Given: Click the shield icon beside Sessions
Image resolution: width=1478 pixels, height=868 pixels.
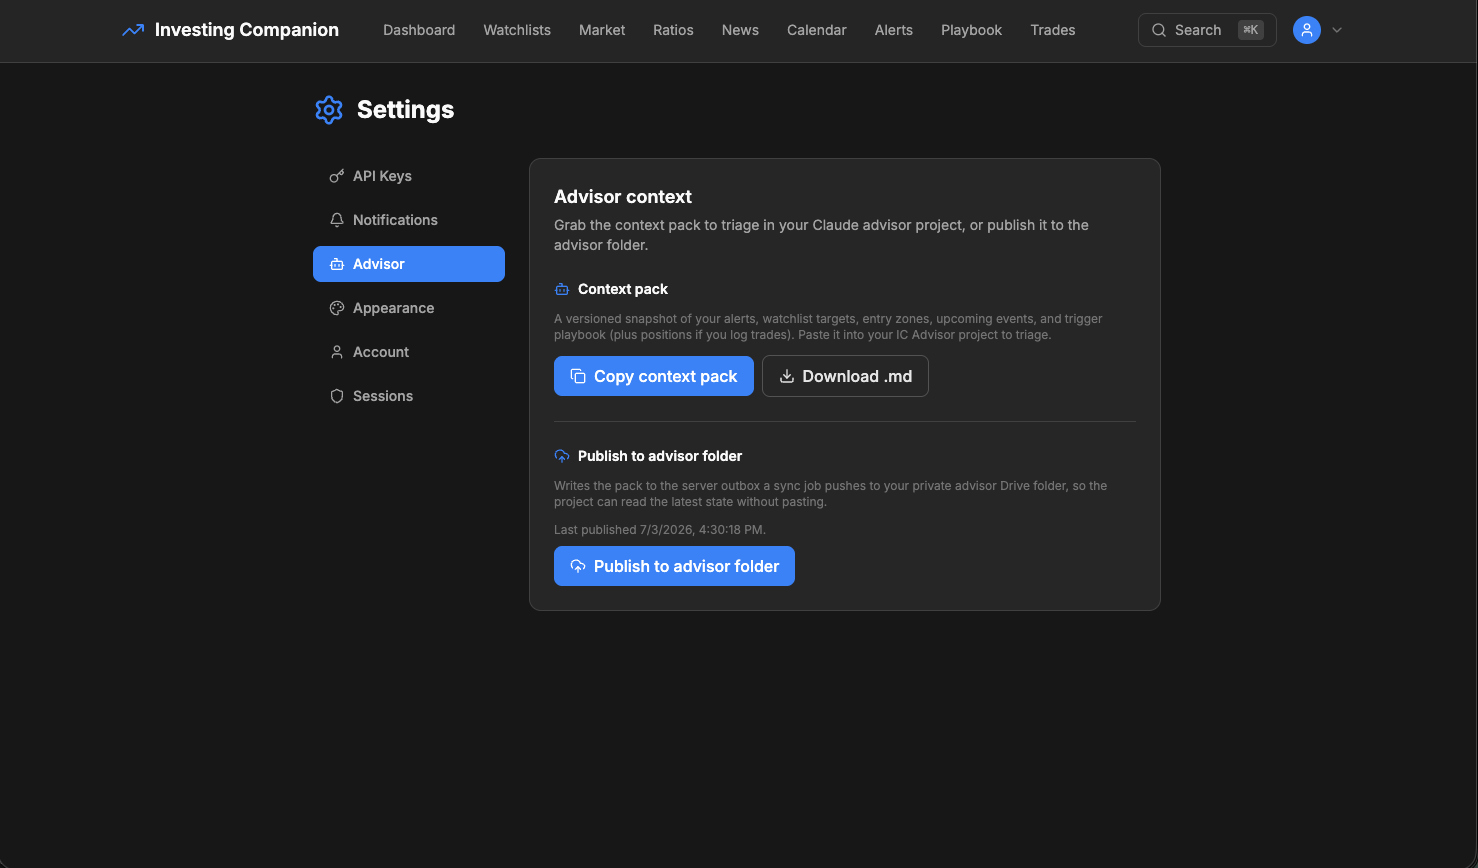Looking at the screenshot, I should click(337, 396).
